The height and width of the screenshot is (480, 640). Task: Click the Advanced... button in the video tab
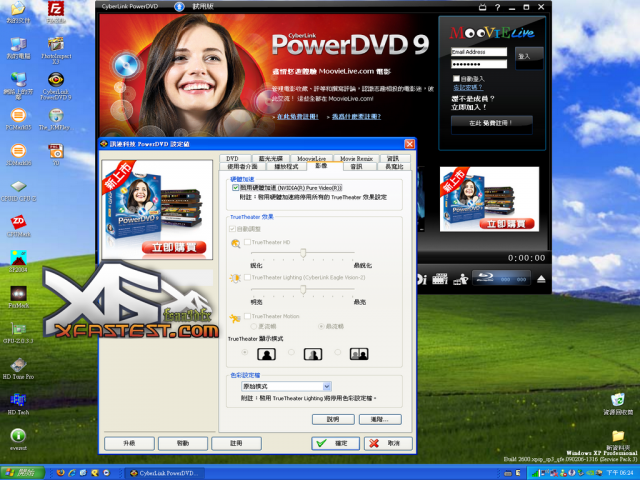point(380,419)
